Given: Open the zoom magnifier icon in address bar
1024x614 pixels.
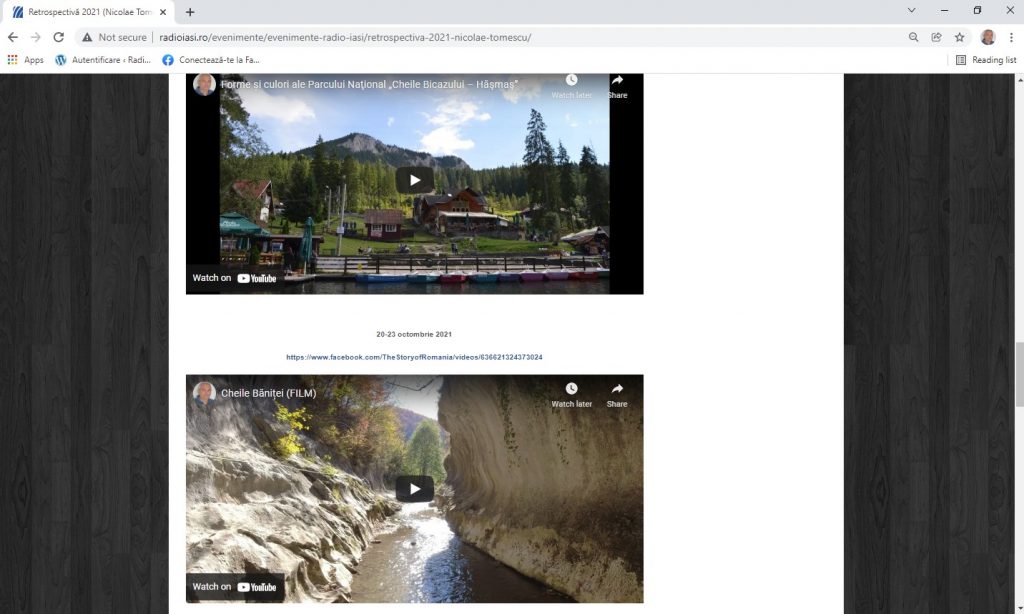Looking at the screenshot, I should tap(913, 37).
